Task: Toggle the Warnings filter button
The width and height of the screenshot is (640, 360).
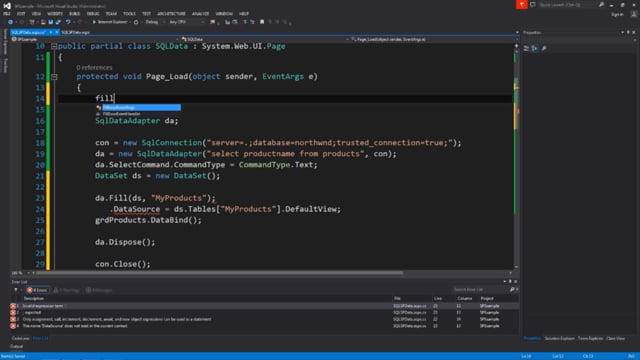Action: click(67, 290)
